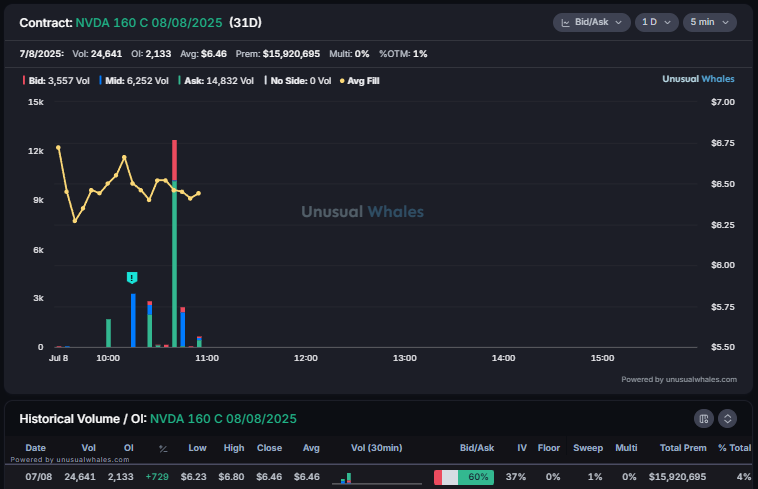This screenshot has height=489, width=758.
Task: Toggle Mid 6,252 Vol legend series
Action: [134, 81]
